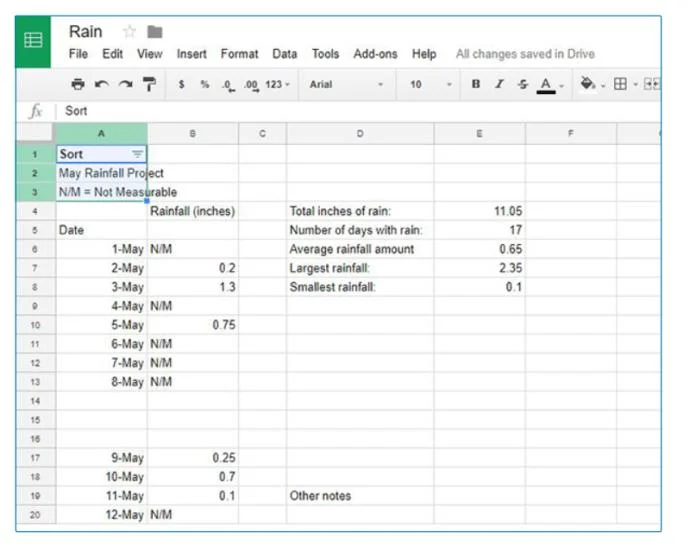
Task: Click the select-all corner box
Action: (x=35, y=133)
